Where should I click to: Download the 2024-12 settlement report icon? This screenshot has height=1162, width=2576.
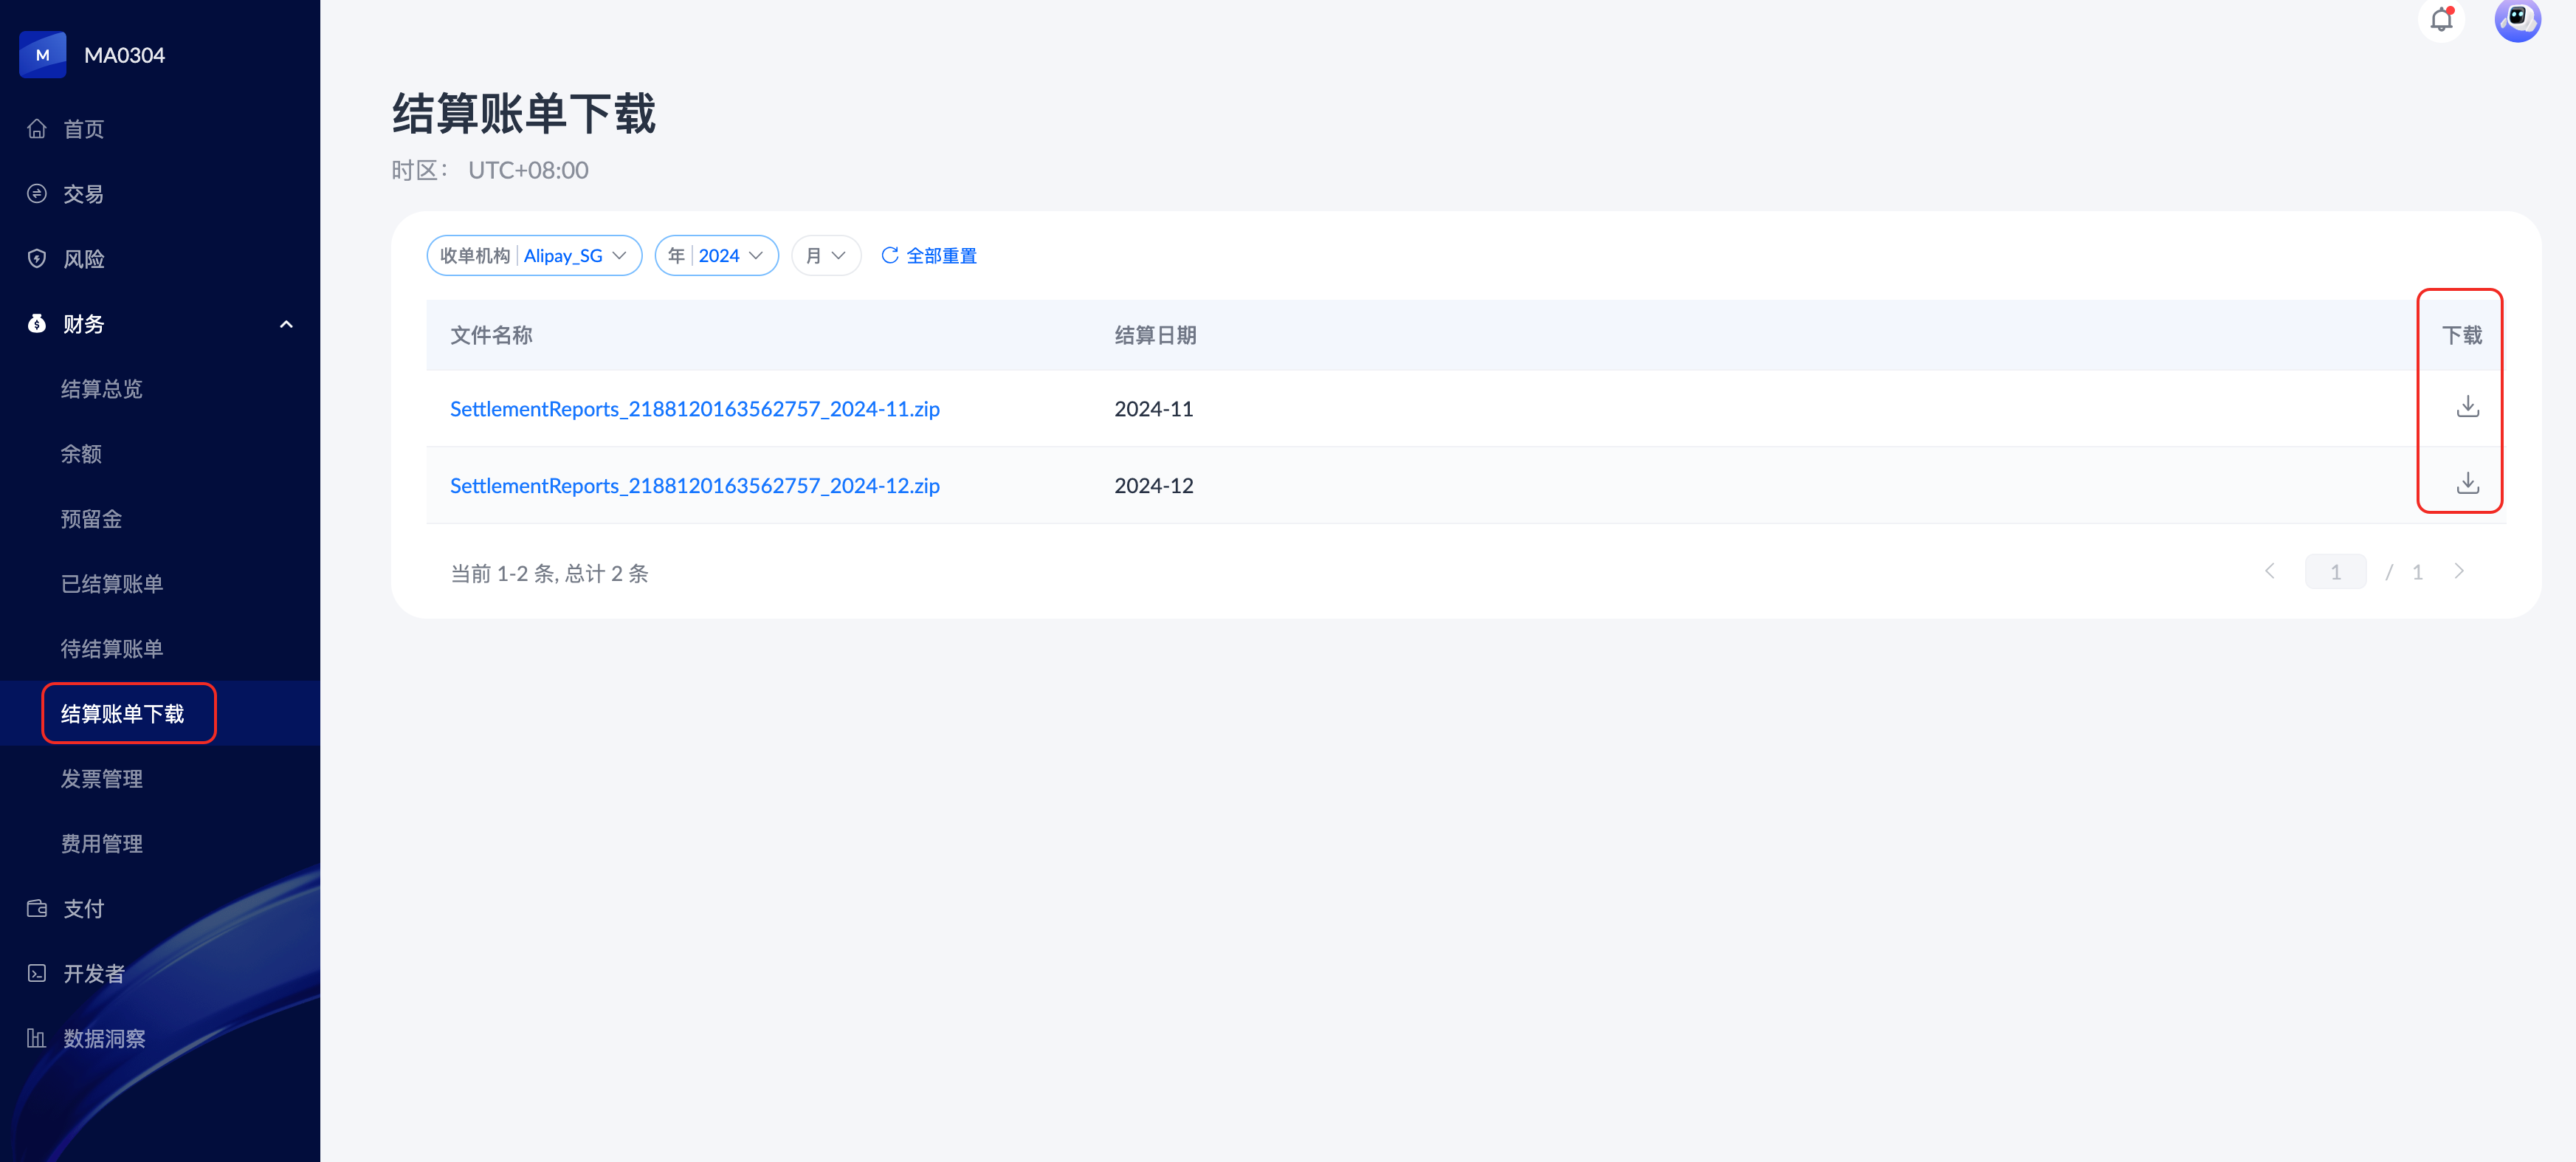point(2467,484)
